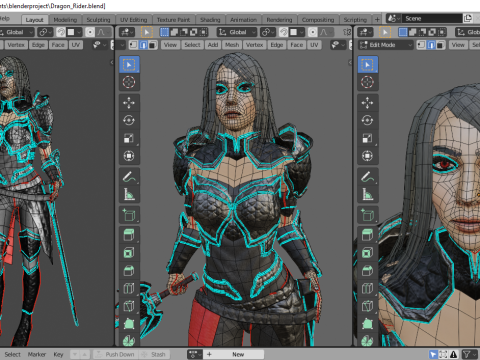The width and height of the screenshot is (480, 360).
Task: Select the Knife tool in middle viewport
Action: point(129,306)
